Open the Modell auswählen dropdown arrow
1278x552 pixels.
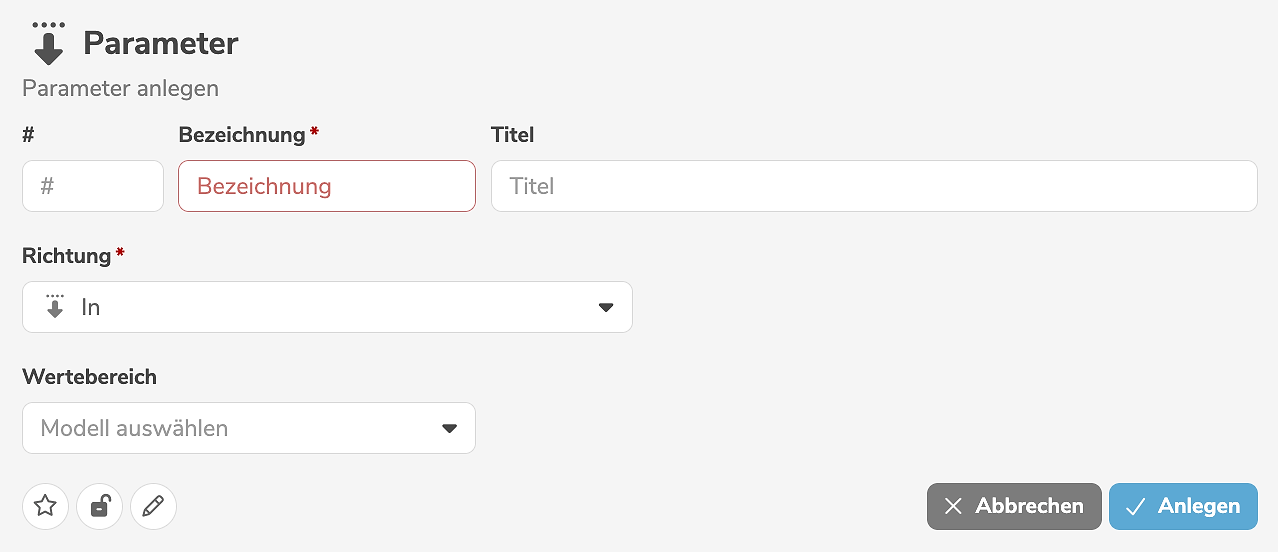pos(449,428)
